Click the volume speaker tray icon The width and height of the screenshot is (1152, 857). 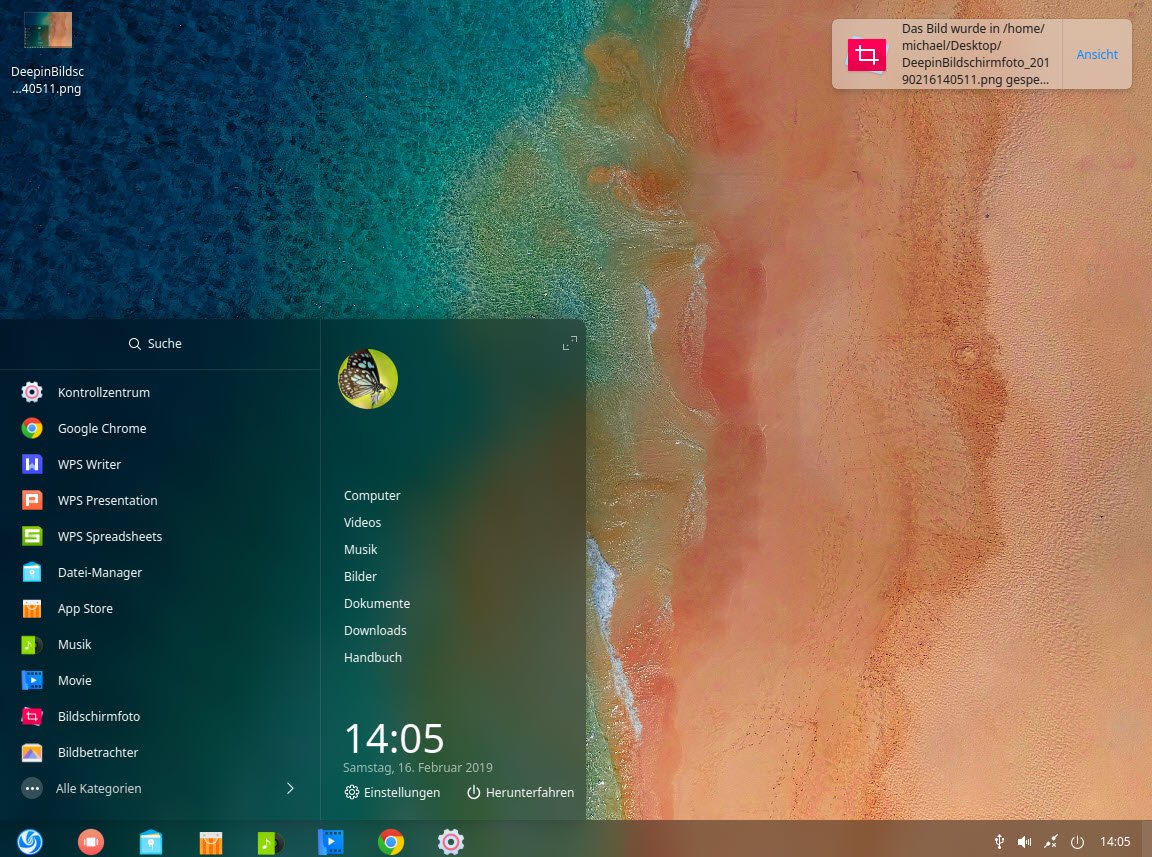click(x=1024, y=842)
